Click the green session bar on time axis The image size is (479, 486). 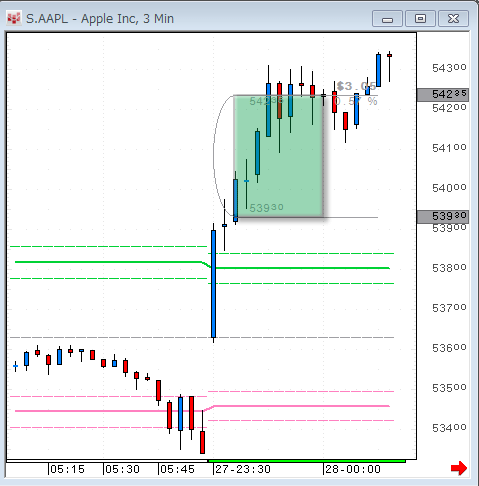(307, 461)
